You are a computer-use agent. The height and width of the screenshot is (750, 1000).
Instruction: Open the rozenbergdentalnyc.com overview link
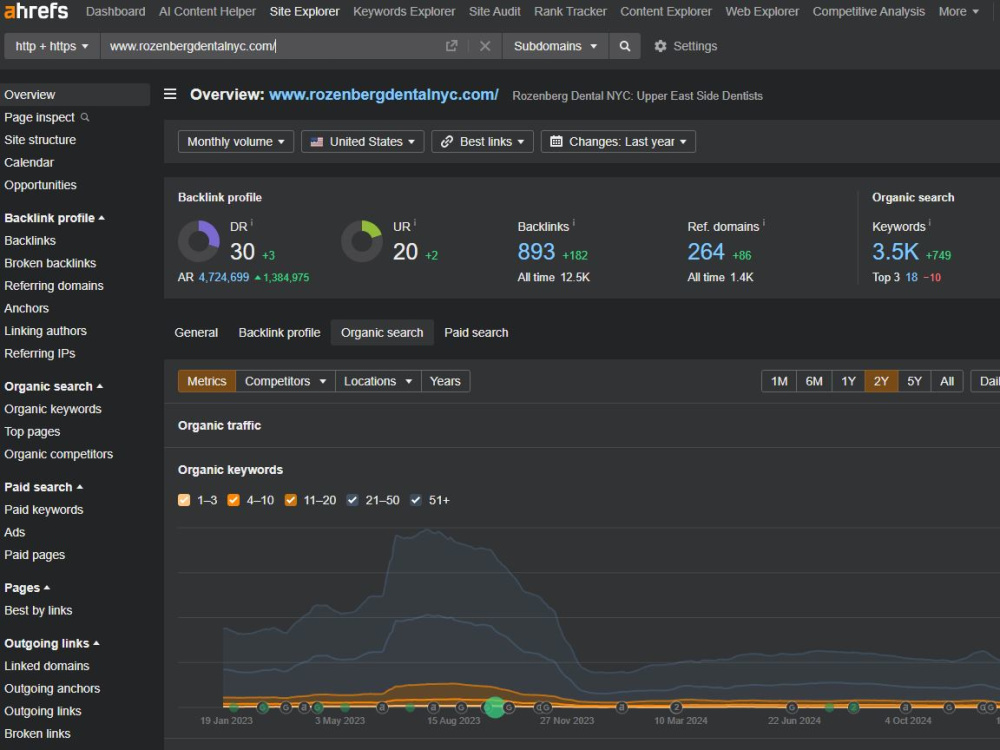tap(384, 95)
